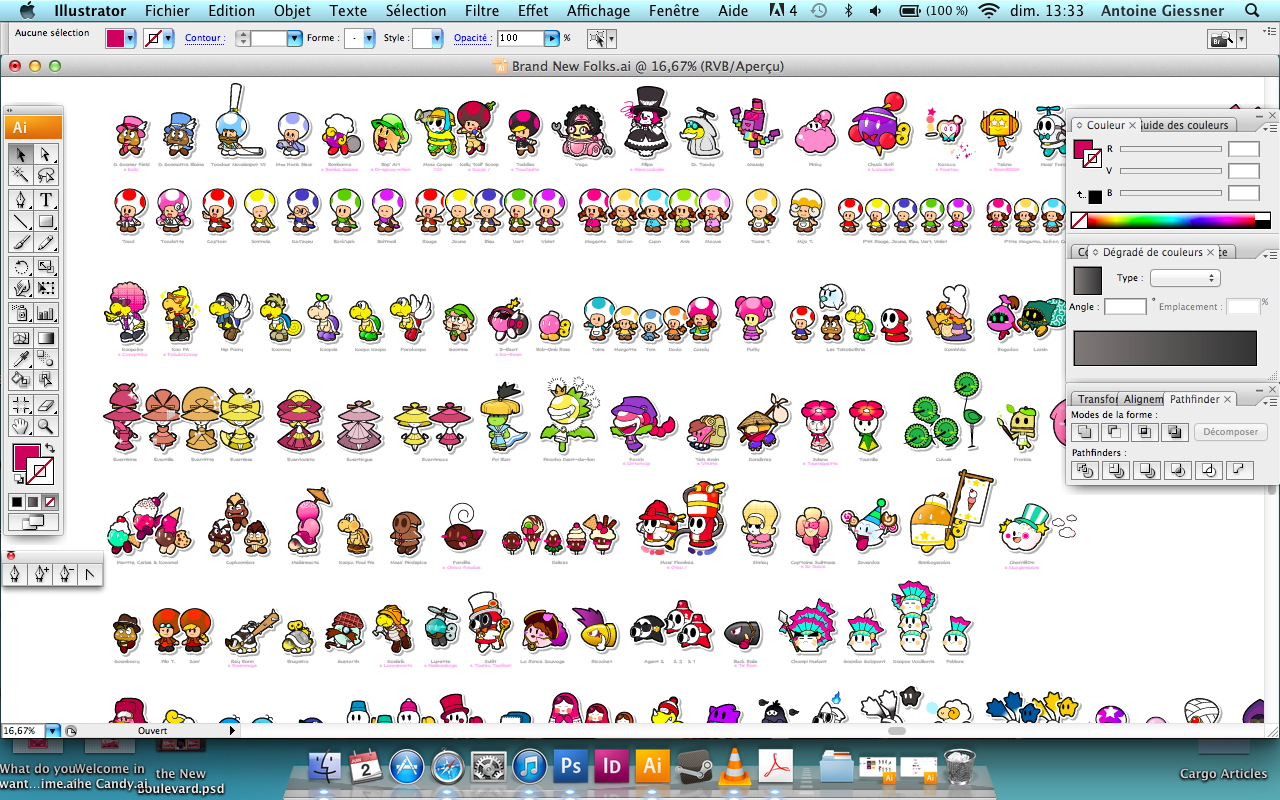Swap fill and stroke arrows in toolbox
This screenshot has height=800, width=1280.
[x=48, y=448]
